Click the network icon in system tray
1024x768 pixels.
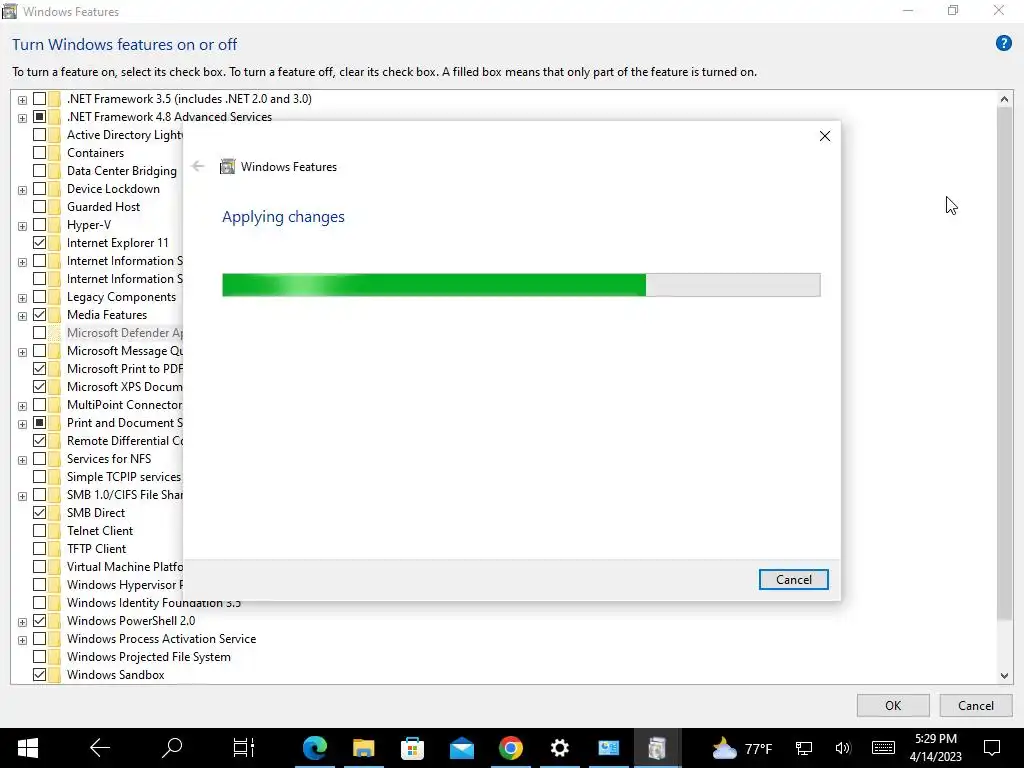tap(804, 748)
